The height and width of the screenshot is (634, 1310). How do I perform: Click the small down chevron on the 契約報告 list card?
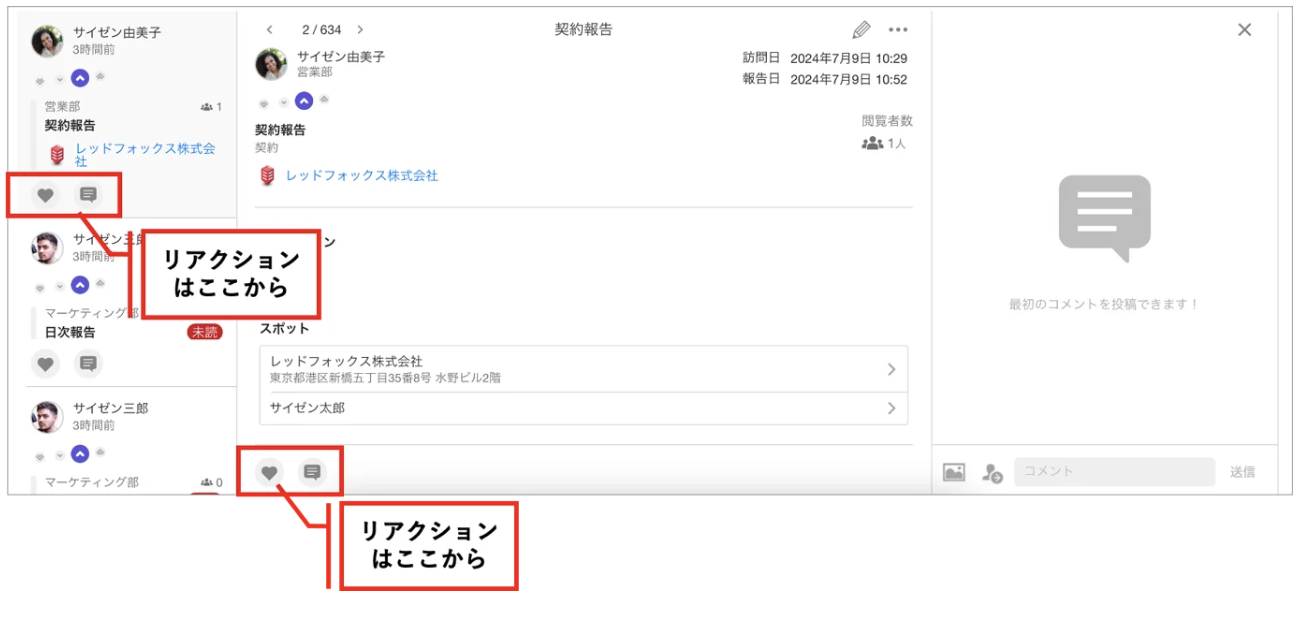[x=59, y=79]
